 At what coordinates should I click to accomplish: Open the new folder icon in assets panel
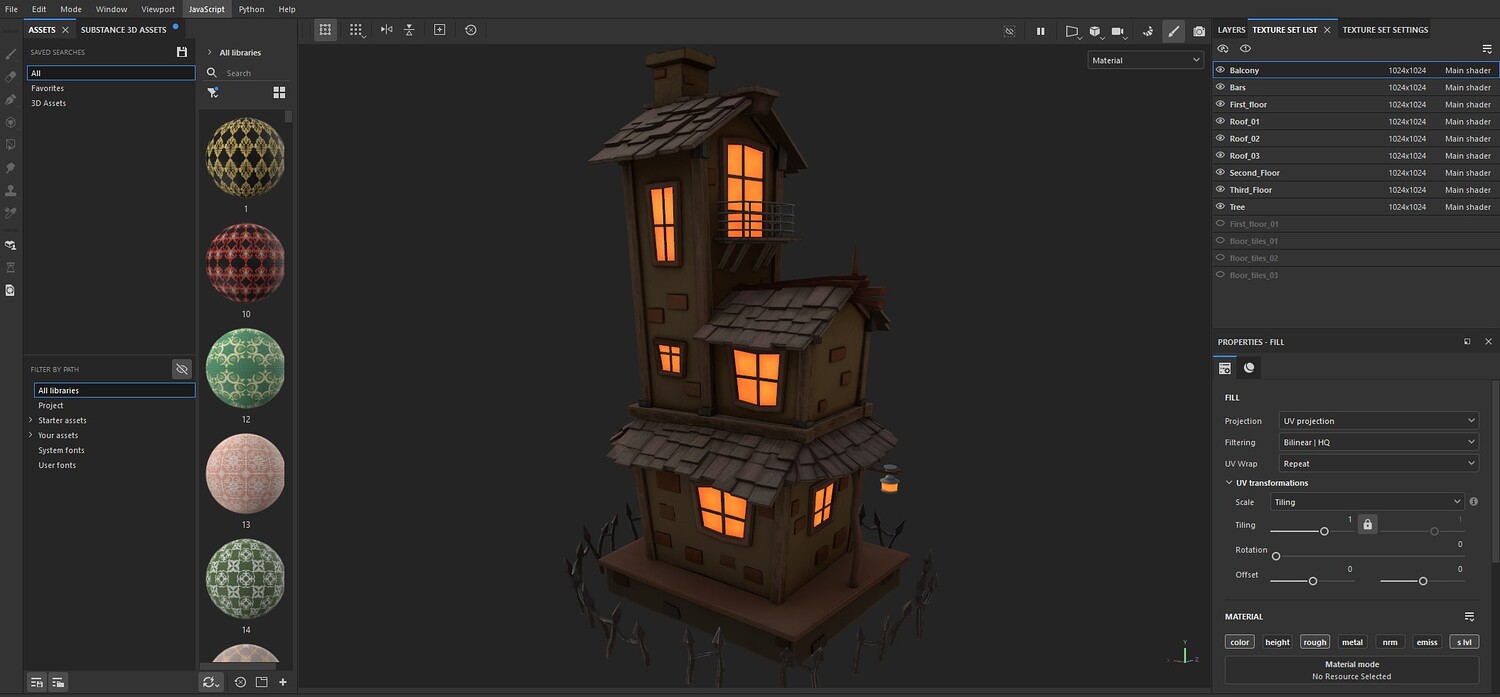pyautogui.click(x=261, y=682)
